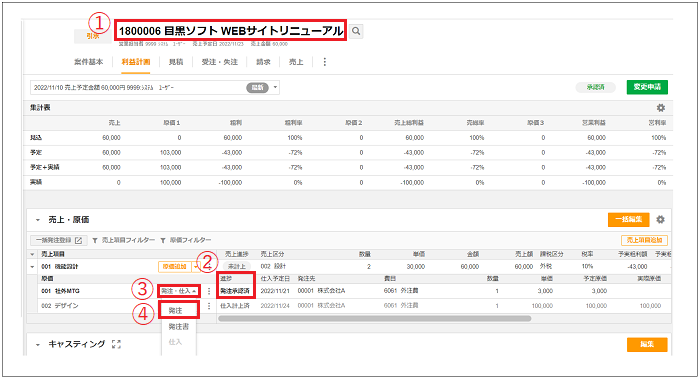Image resolution: width=700 pixels, height=378 pixels.
Task: Open the 集計表 settings gear
Action: [x=661, y=108]
